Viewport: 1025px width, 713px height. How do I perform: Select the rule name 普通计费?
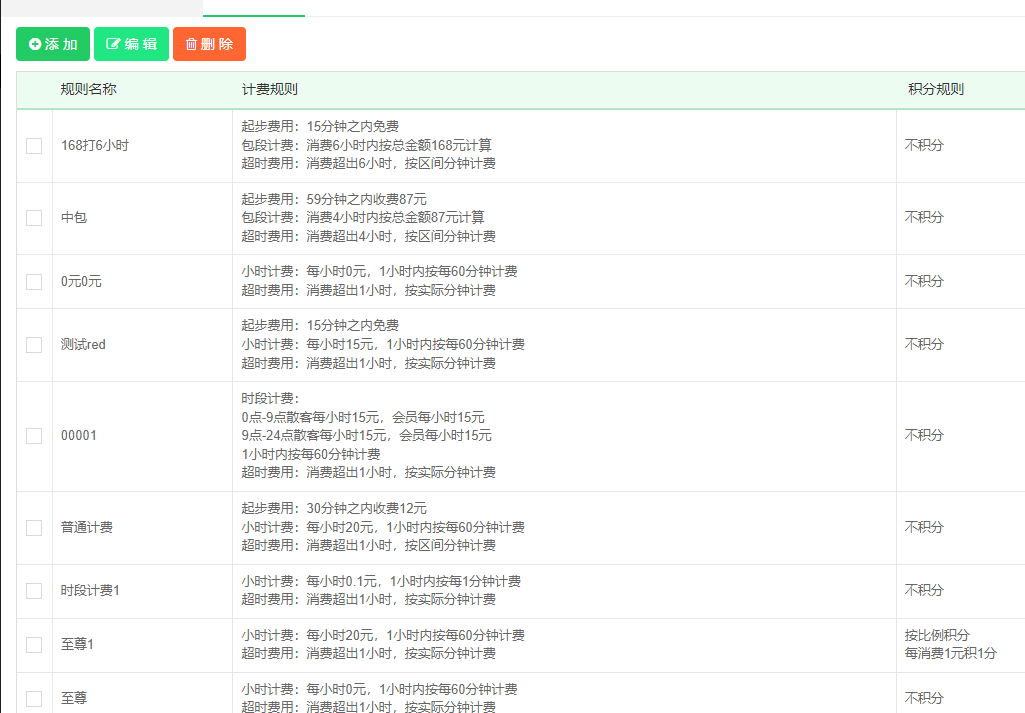(87, 527)
